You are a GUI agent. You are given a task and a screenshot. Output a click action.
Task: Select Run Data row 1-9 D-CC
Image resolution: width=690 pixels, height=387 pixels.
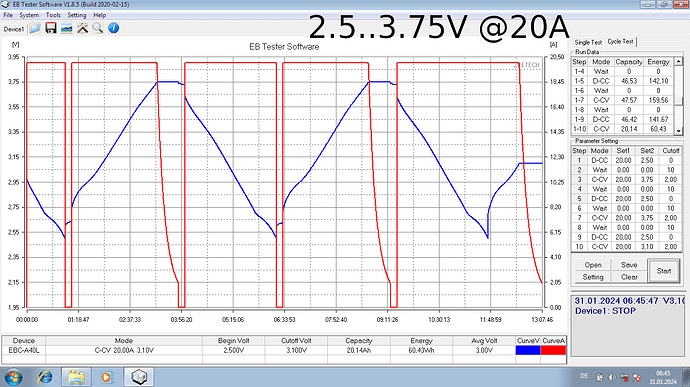coord(623,119)
